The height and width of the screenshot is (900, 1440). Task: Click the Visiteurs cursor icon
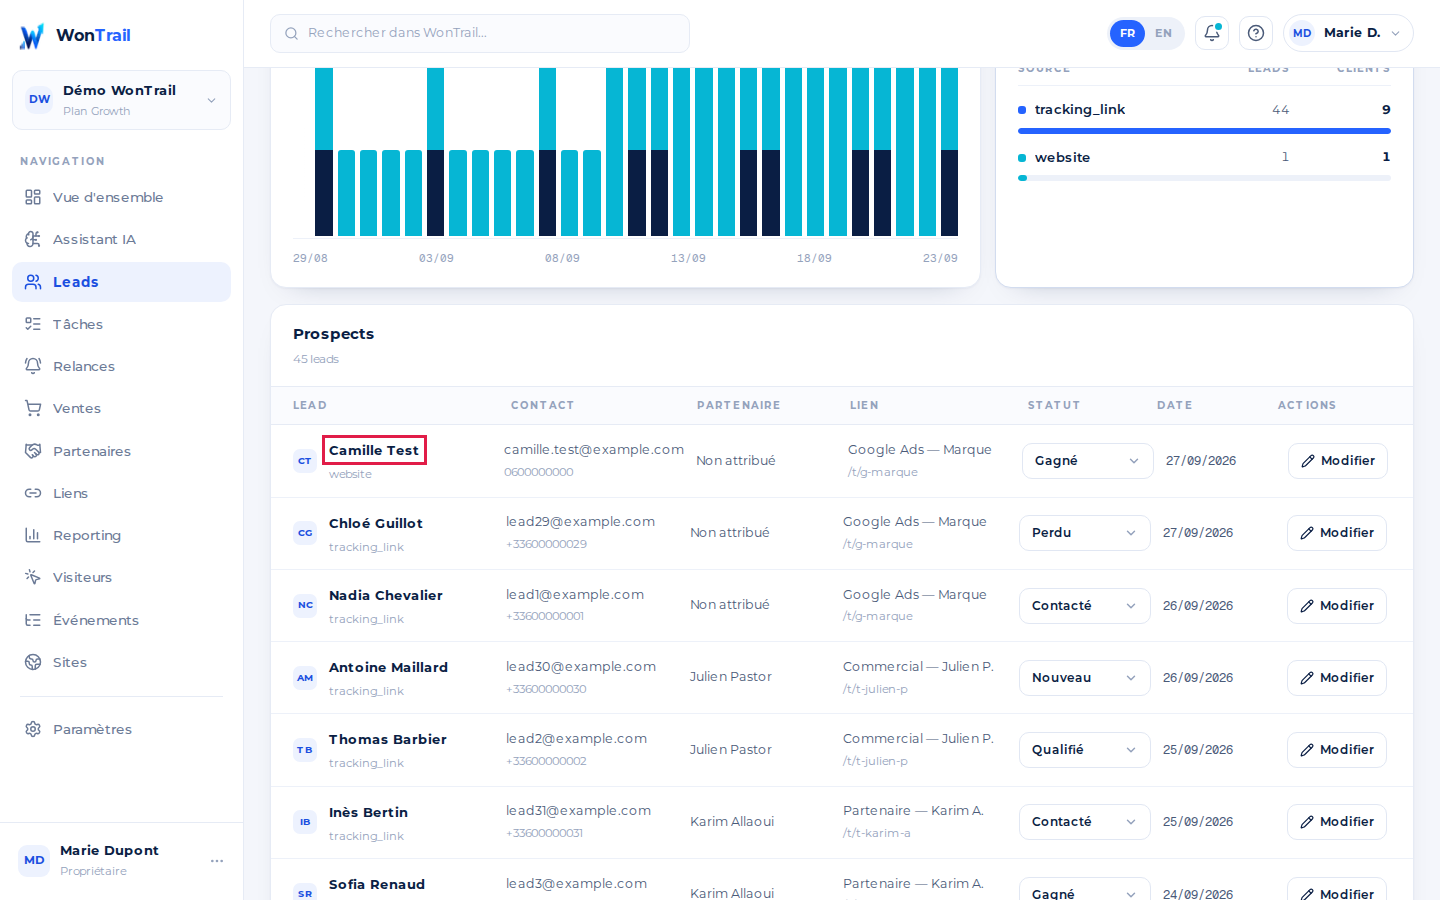pyautogui.click(x=33, y=577)
